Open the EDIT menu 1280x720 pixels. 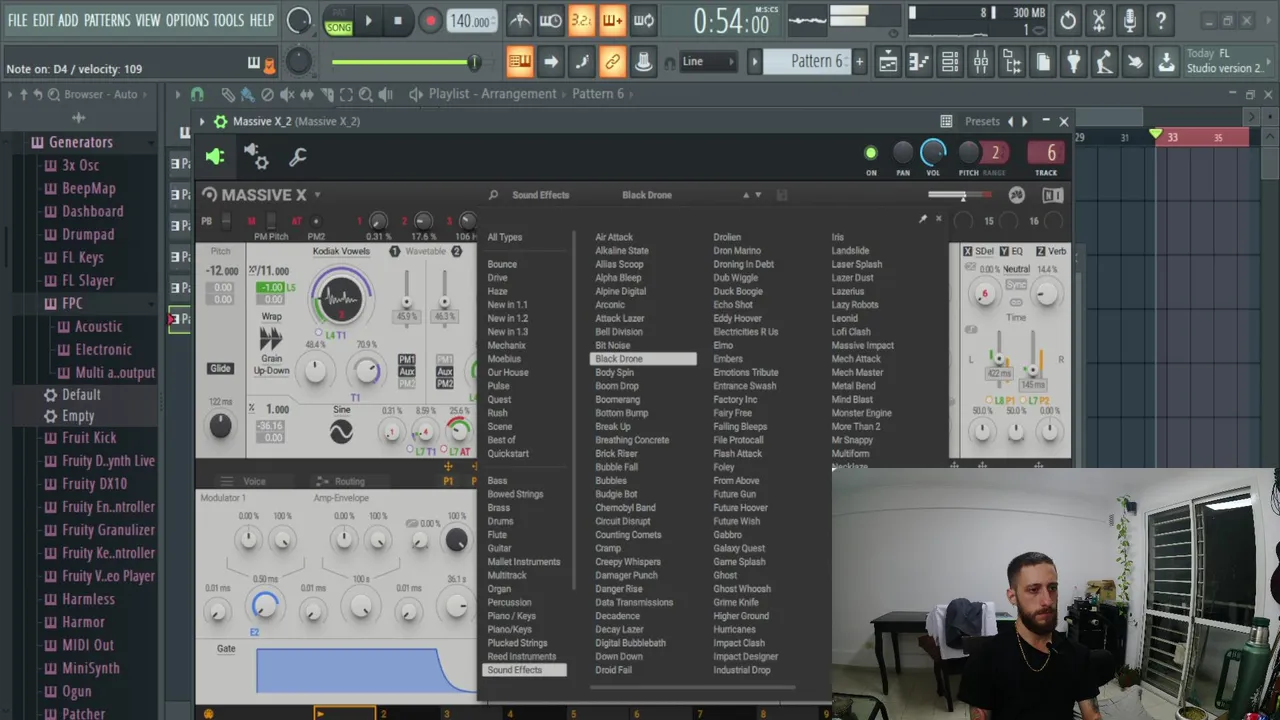pos(42,20)
